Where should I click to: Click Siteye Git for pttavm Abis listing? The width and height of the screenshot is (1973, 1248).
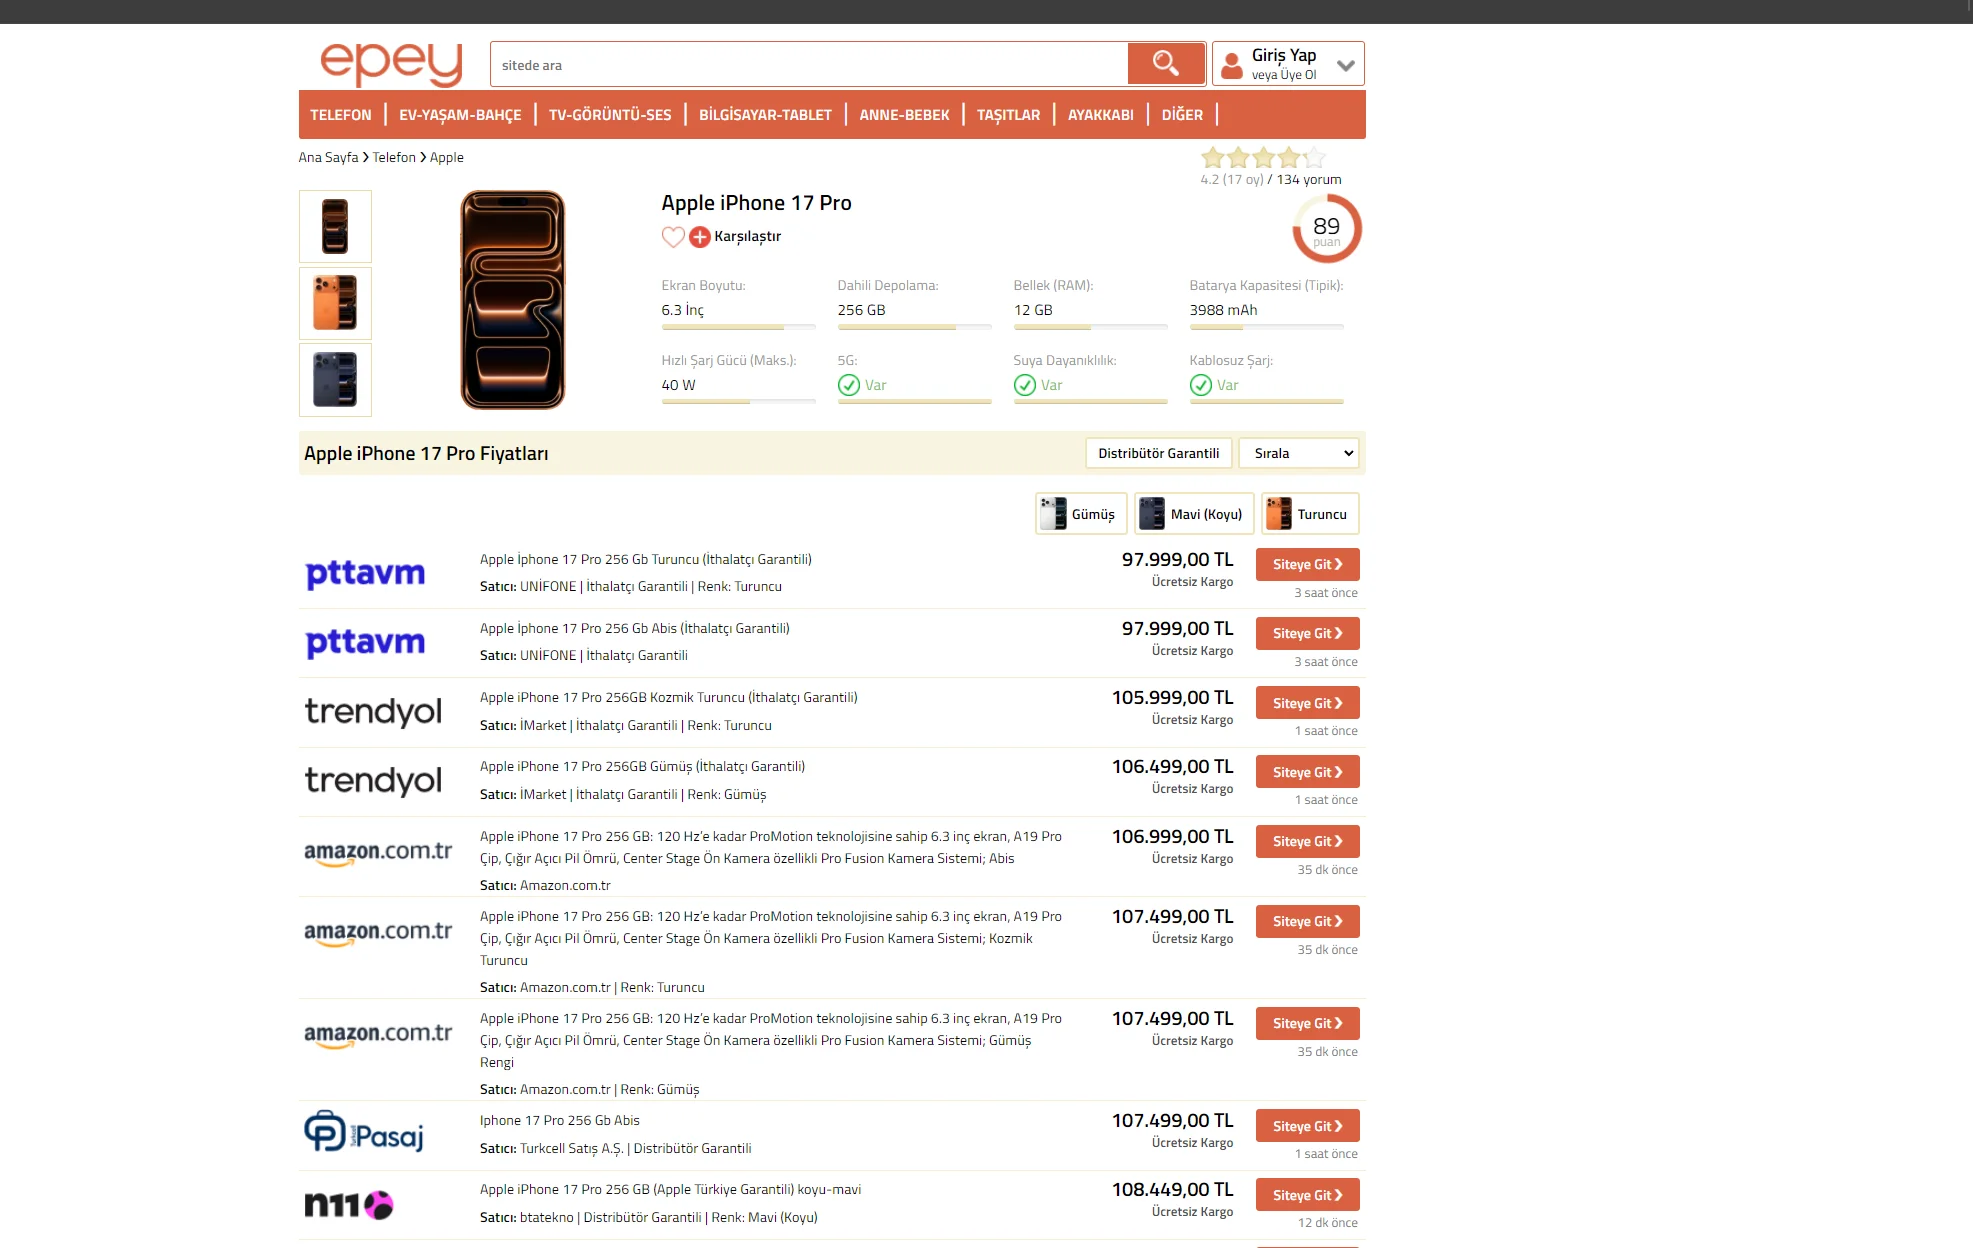point(1308,633)
